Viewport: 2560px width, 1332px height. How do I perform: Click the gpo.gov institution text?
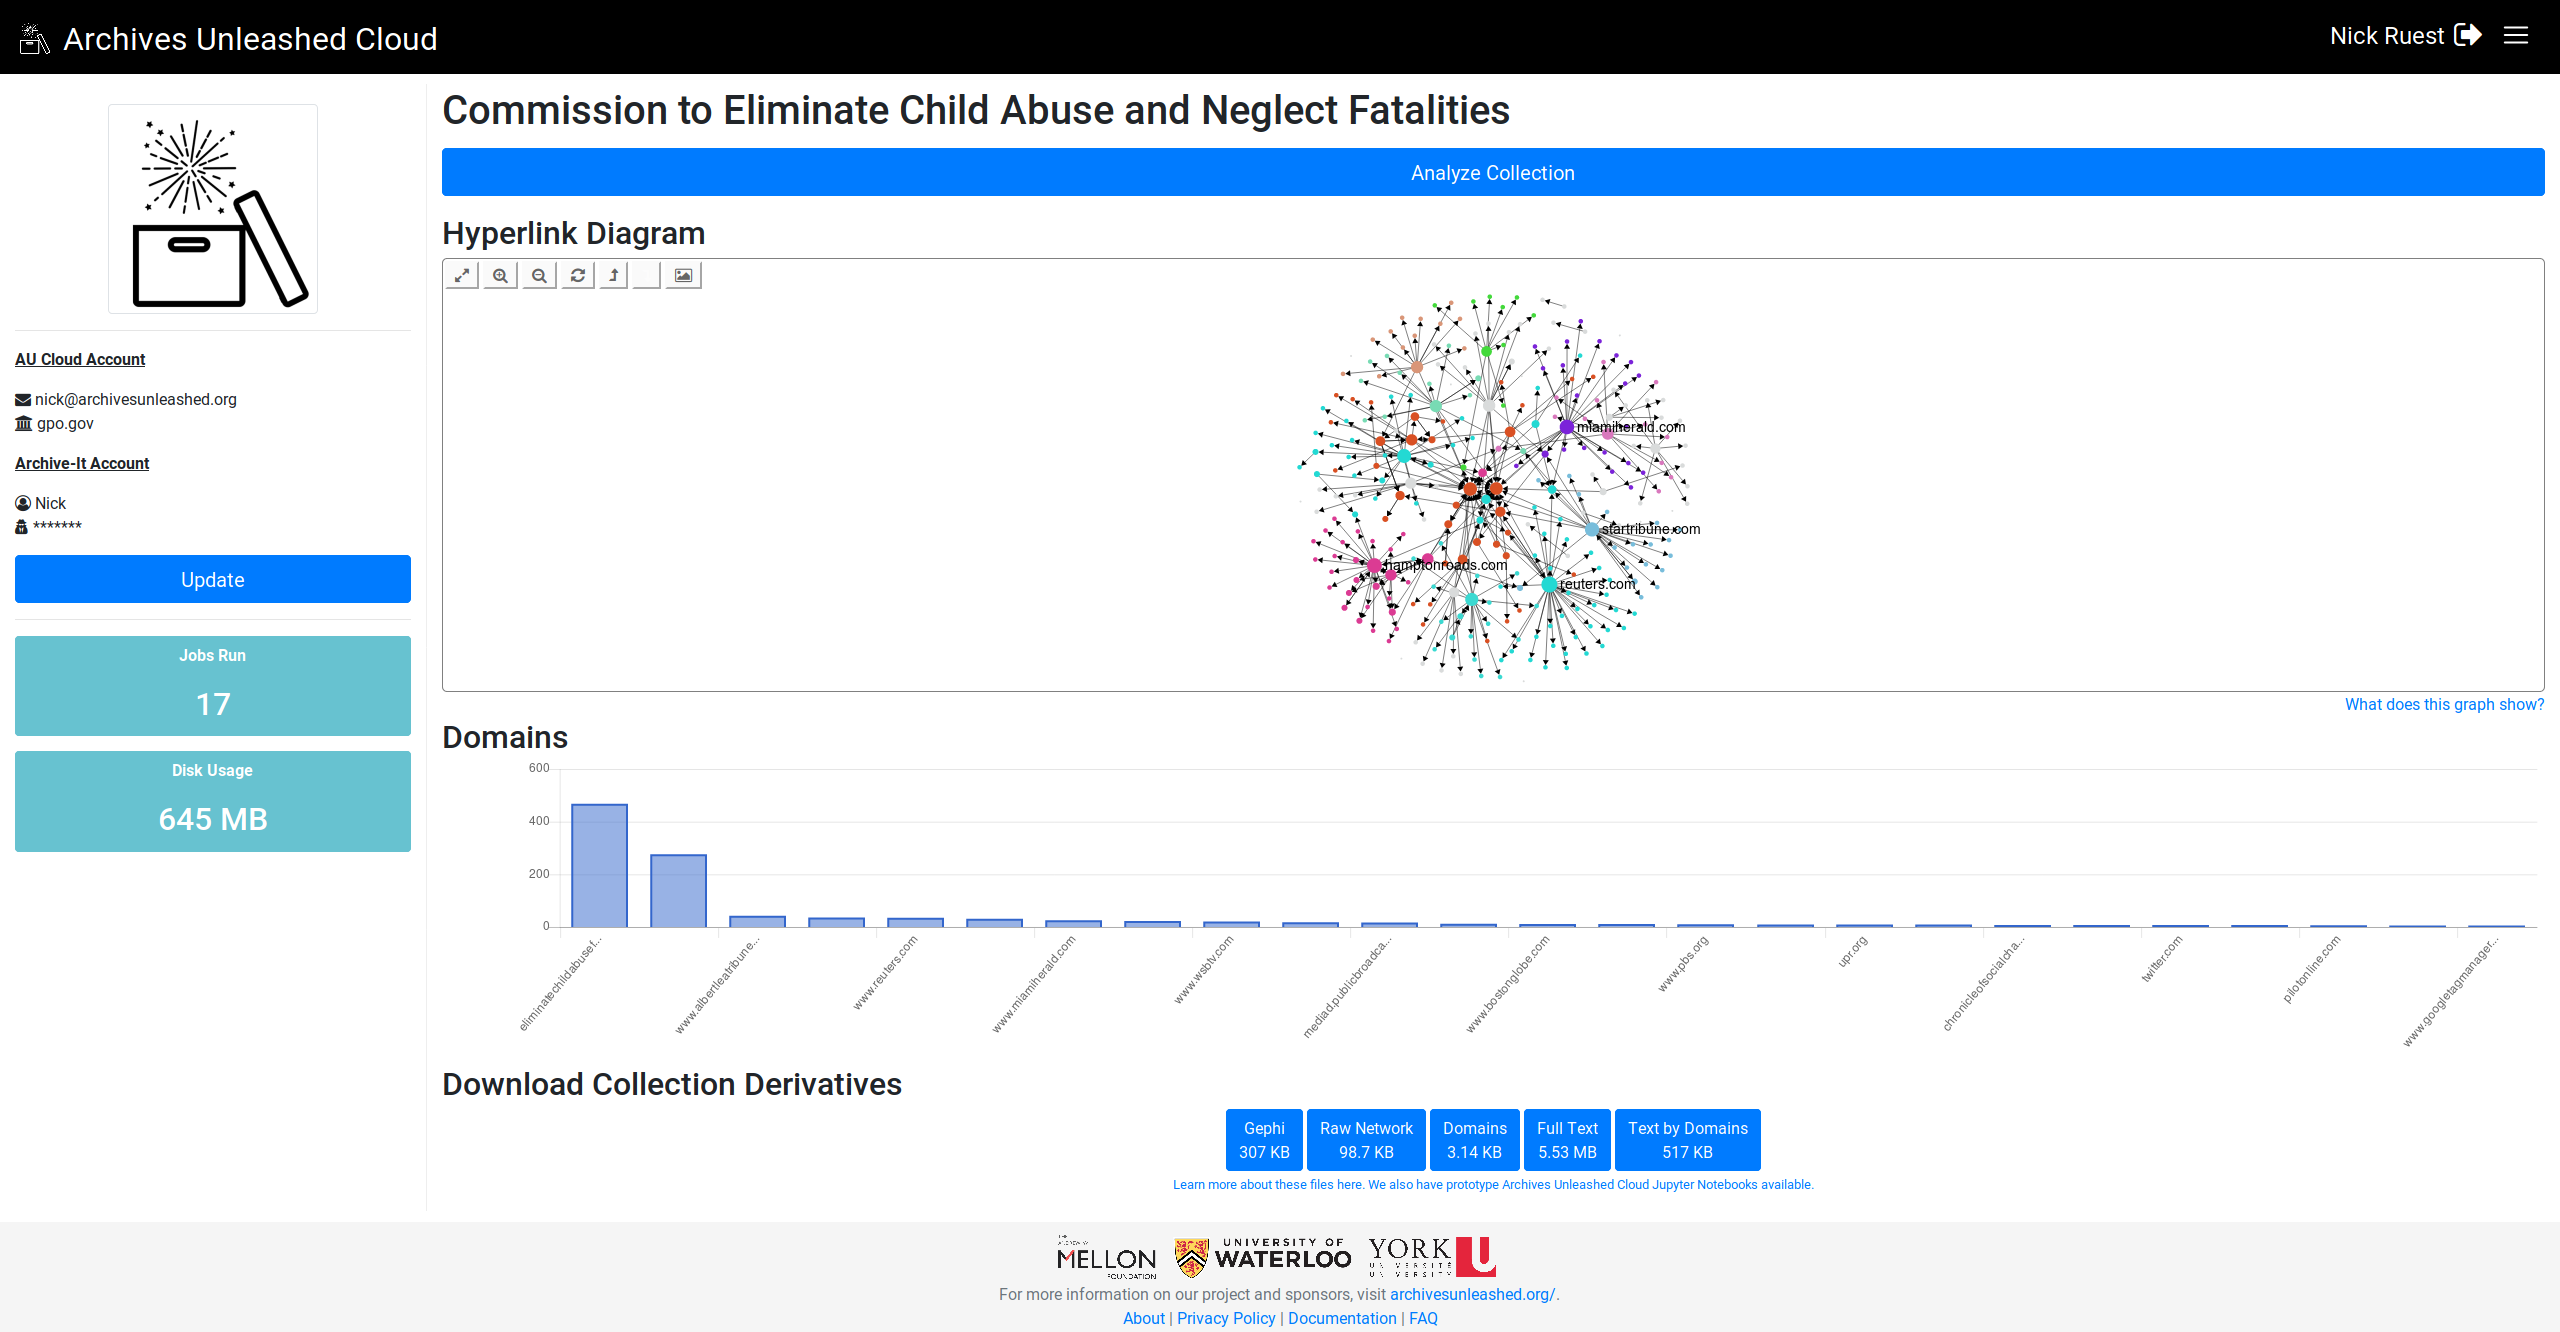(65, 423)
